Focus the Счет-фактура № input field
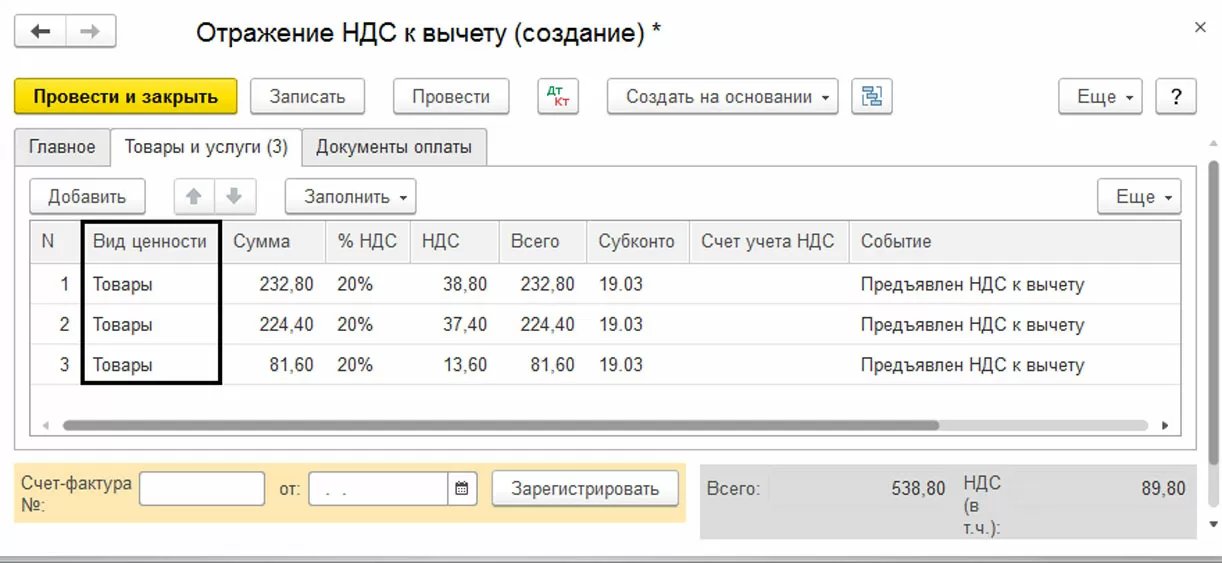The width and height of the screenshot is (1222, 563). (x=202, y=489)
